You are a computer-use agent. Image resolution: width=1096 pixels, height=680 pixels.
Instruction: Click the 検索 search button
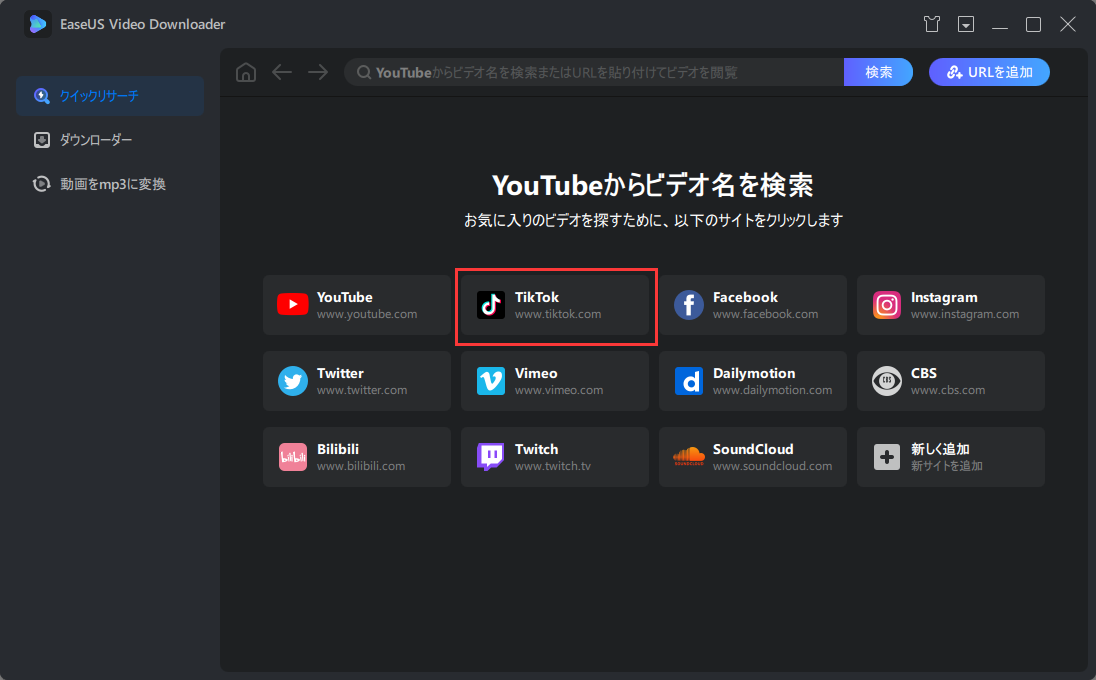(878, 72)
